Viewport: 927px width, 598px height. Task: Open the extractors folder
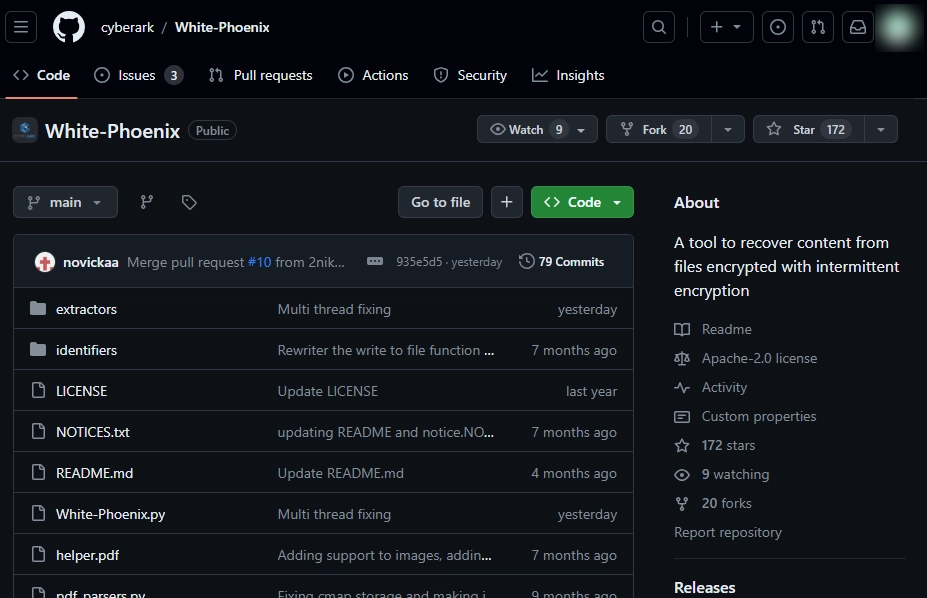pyautogui.click(x=86, y=308)
